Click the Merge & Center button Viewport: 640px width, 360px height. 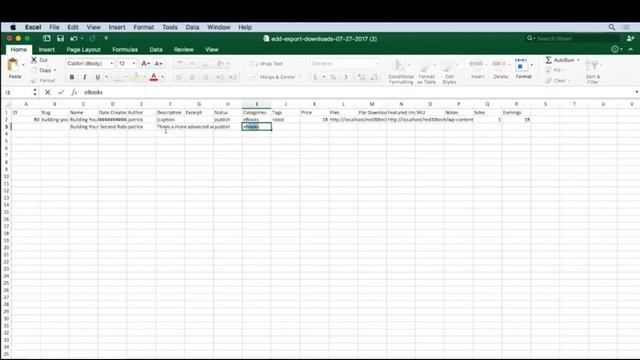pyautogui.click(x=273, y=77)
